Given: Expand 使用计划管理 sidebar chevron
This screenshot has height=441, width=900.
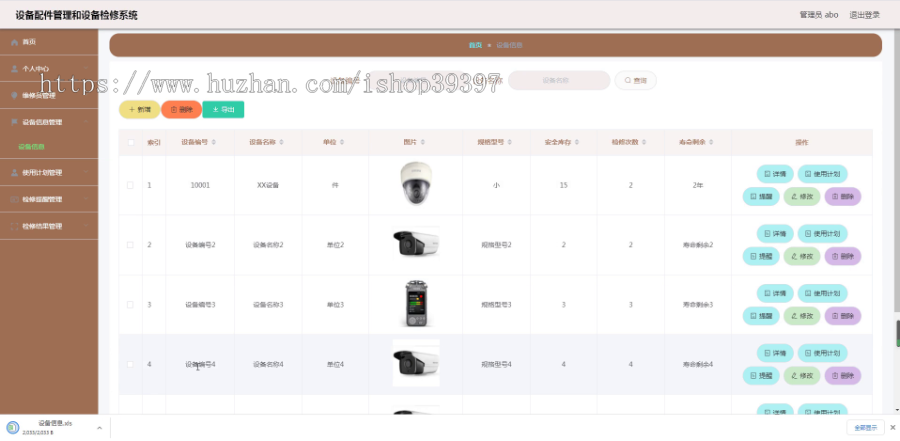Looking at the screenshot, I should (86, 172).
